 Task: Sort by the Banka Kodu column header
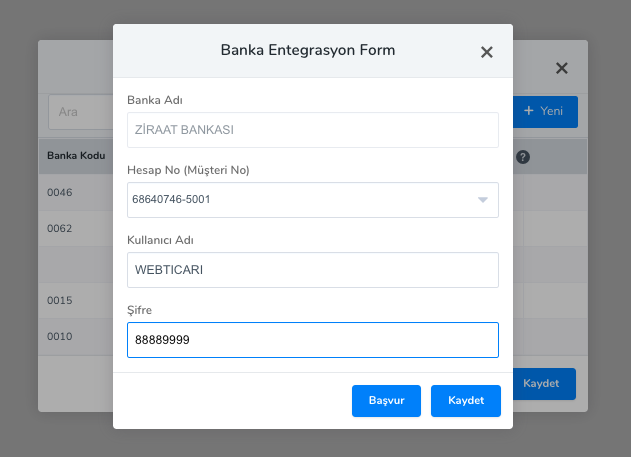coord(74,157)
